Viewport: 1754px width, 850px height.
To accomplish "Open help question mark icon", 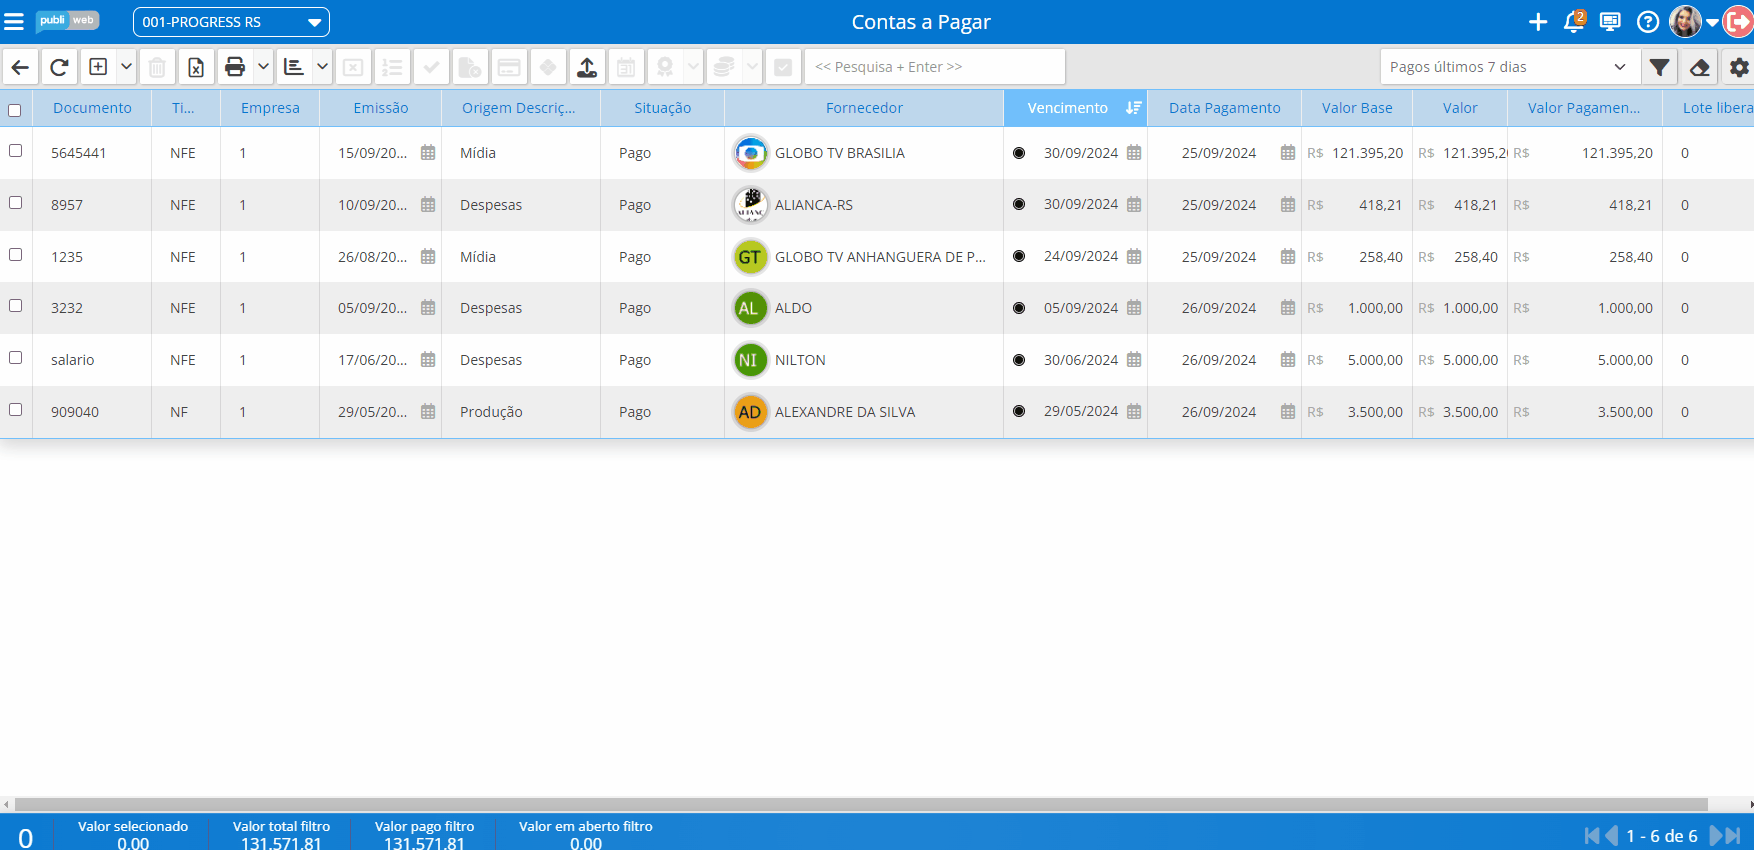I will tap(1648, 22).
